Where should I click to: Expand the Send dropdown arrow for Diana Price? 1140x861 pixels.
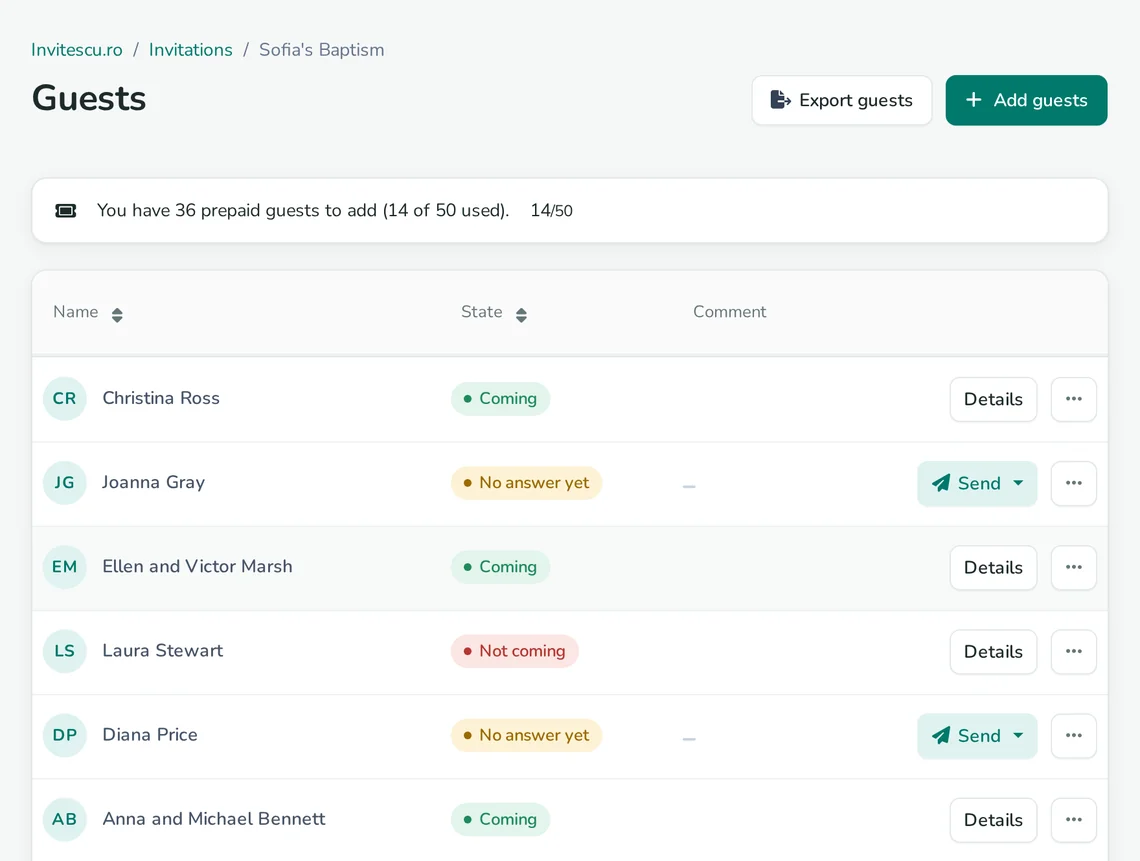tap(1019, 735)
